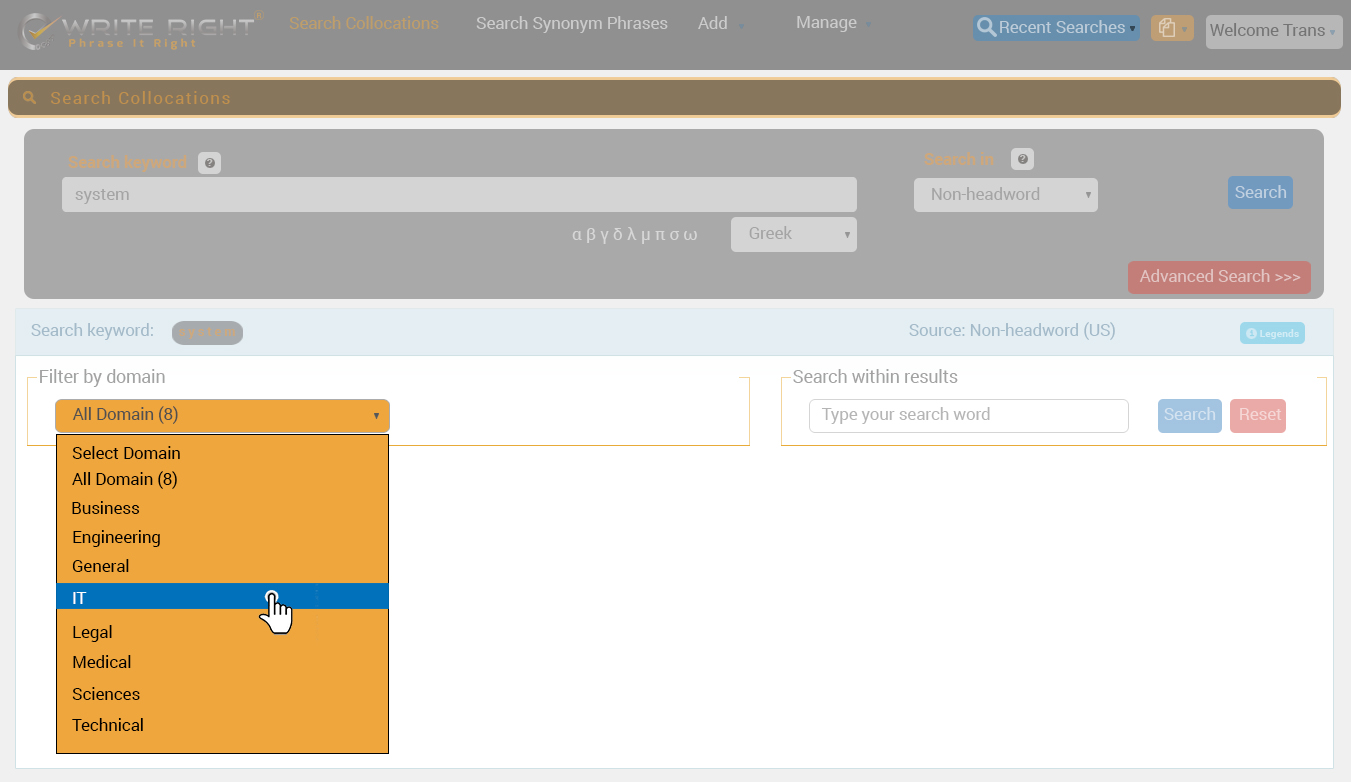Open the Welcome Trans user menu
1351x782 pixels.
click(1271, 31)
